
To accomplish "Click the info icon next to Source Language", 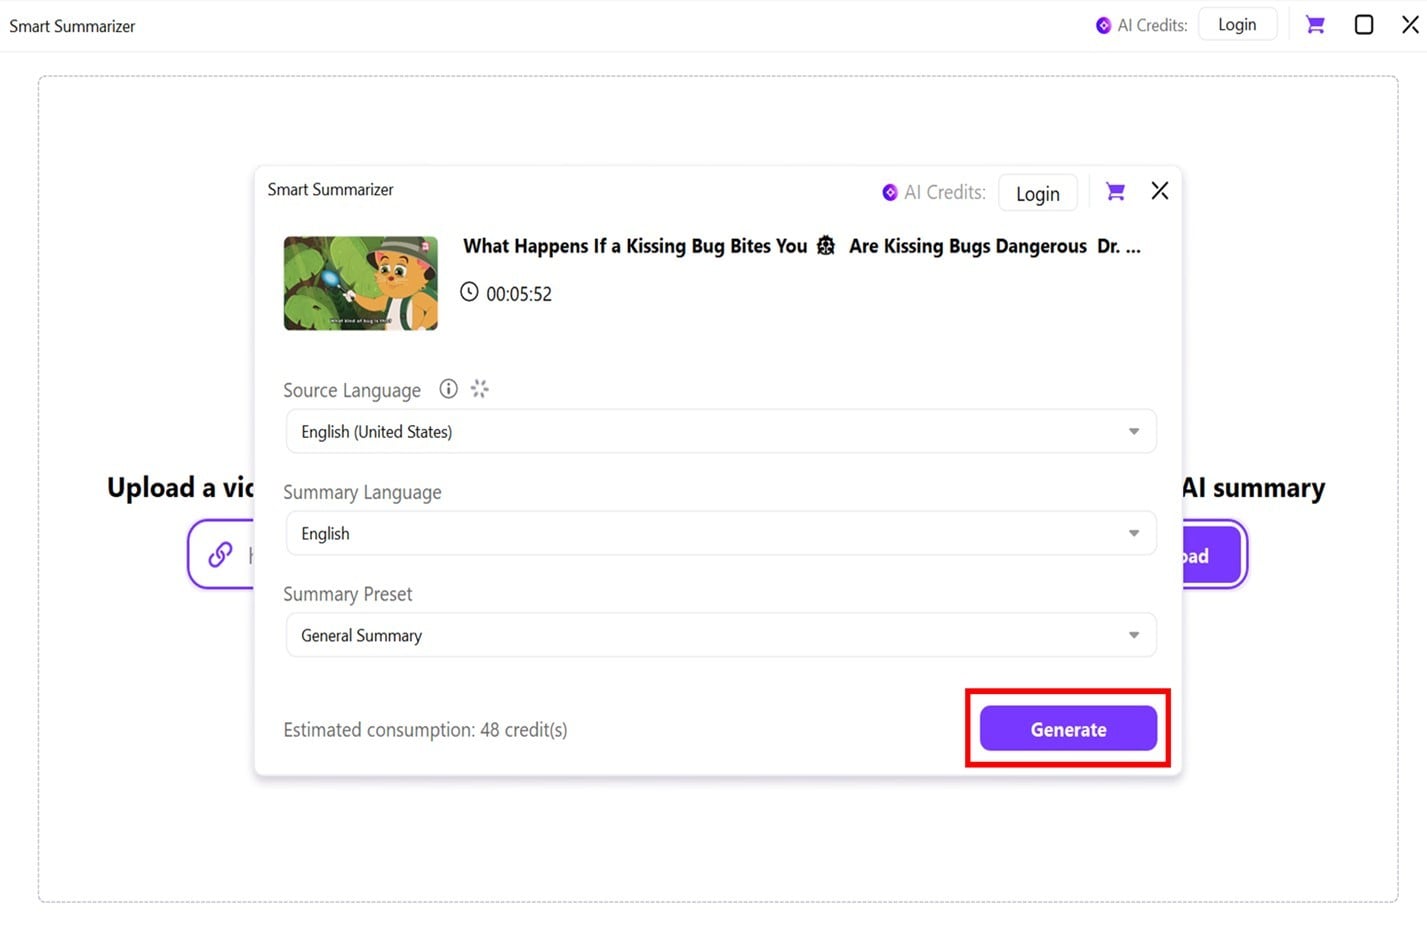I will (x=448, y=388).
